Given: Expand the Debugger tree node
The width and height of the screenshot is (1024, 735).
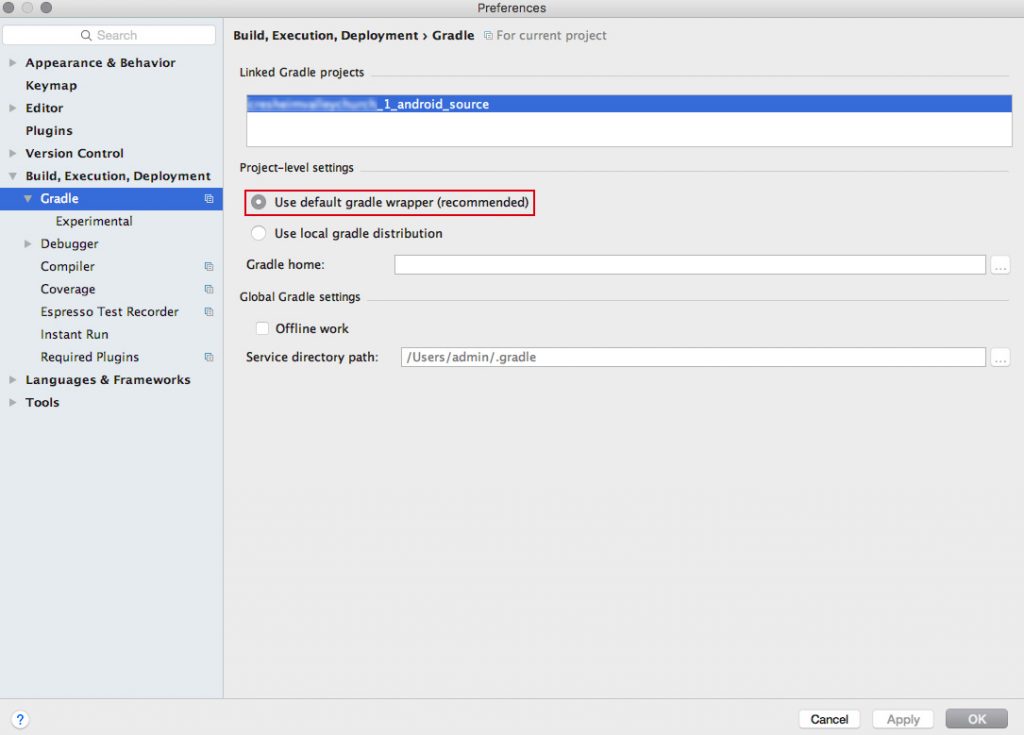Looking at the screenshot, I should tap(28, 244).
